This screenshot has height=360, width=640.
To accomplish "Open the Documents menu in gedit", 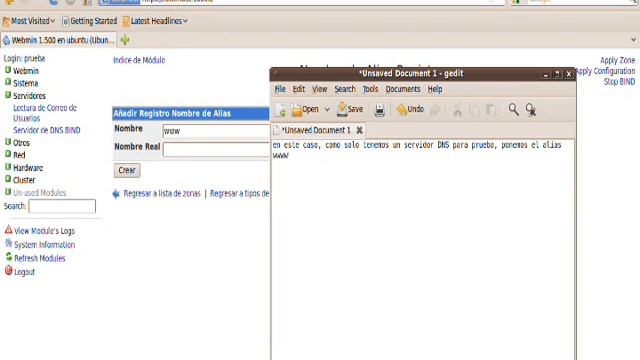I will (403, 89).
